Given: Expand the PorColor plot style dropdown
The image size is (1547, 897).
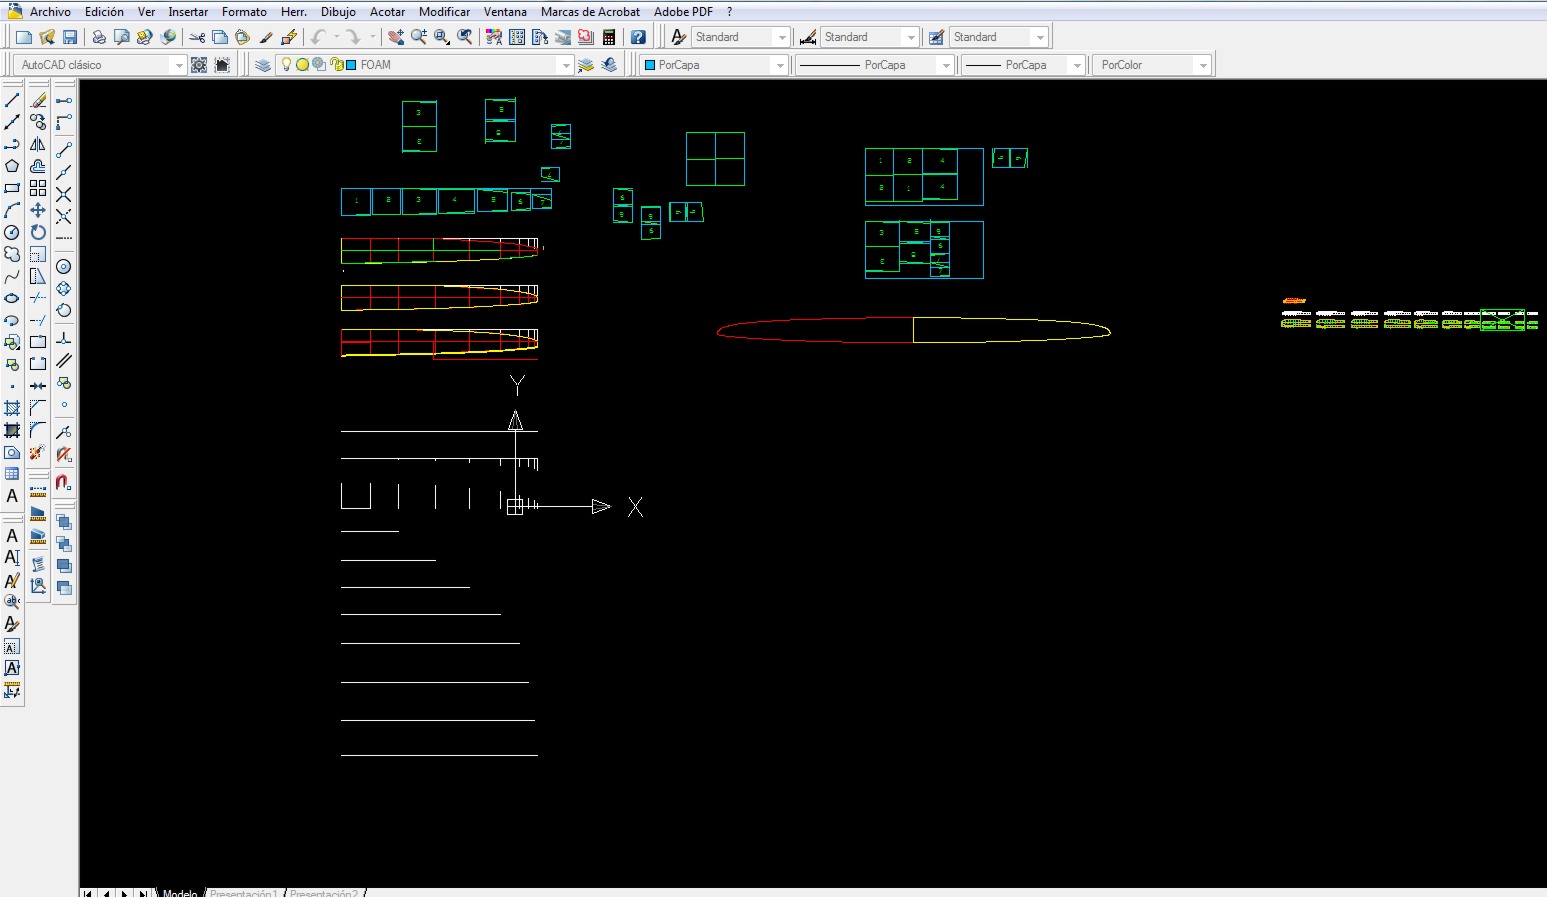Looking at the screenshot, I should coord(1202,65).
